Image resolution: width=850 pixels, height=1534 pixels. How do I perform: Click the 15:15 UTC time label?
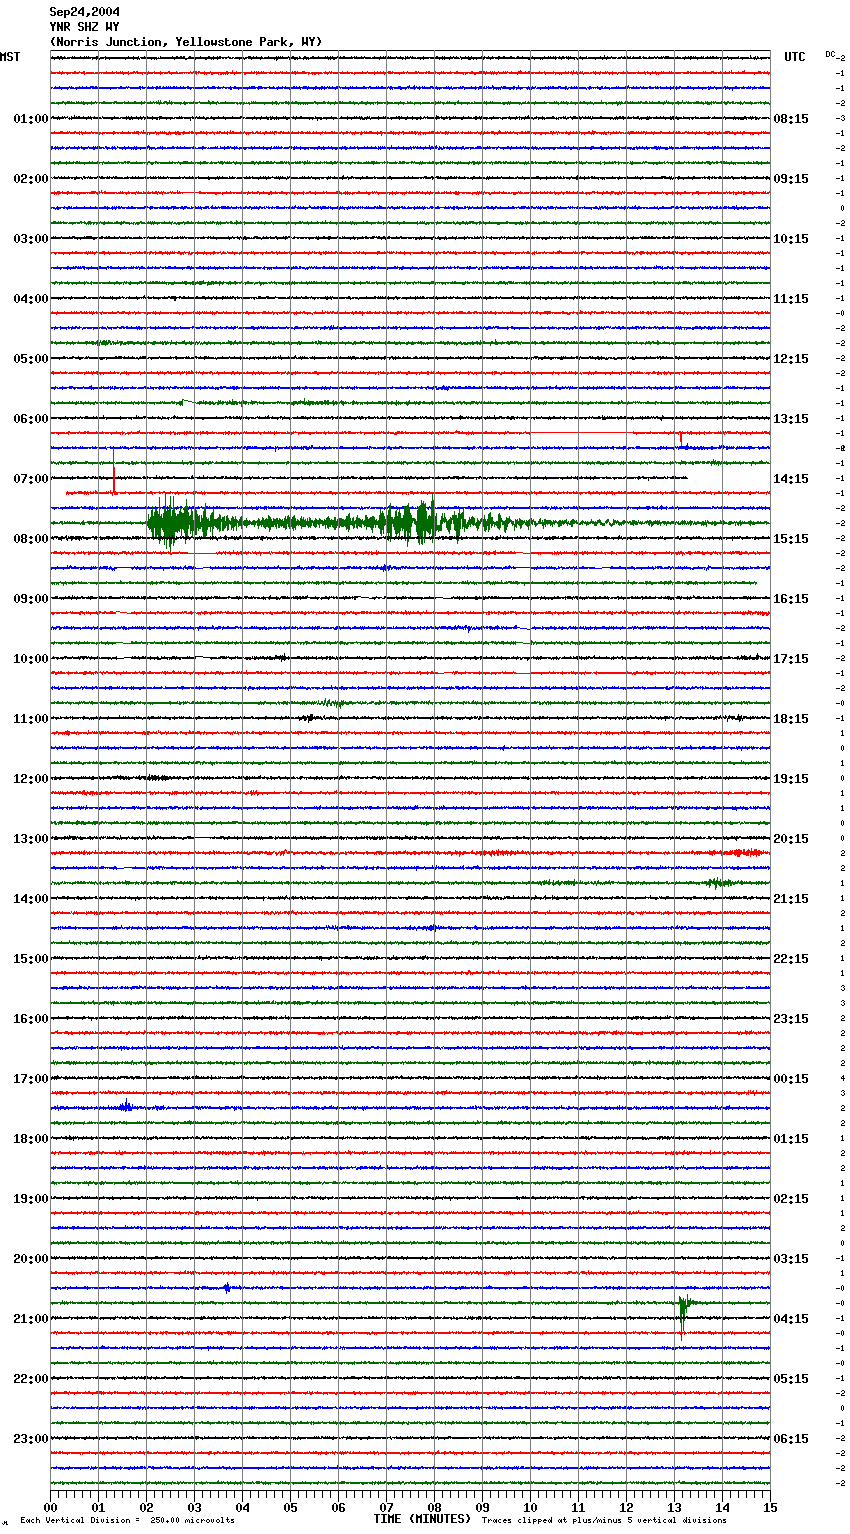point(791,539)
